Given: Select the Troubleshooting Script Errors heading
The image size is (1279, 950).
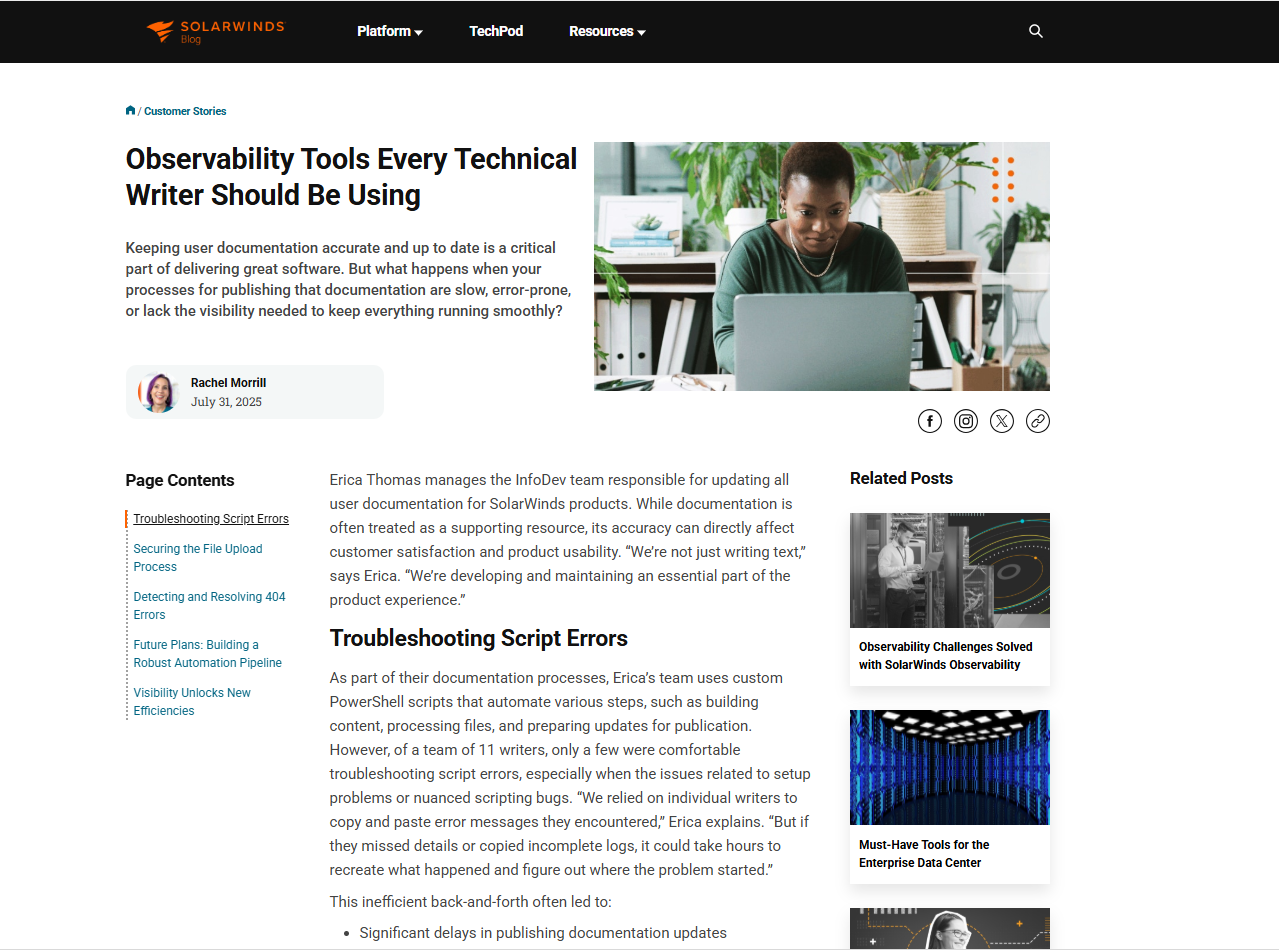Looking at the screenshot, I should click(x=479, y=638).
